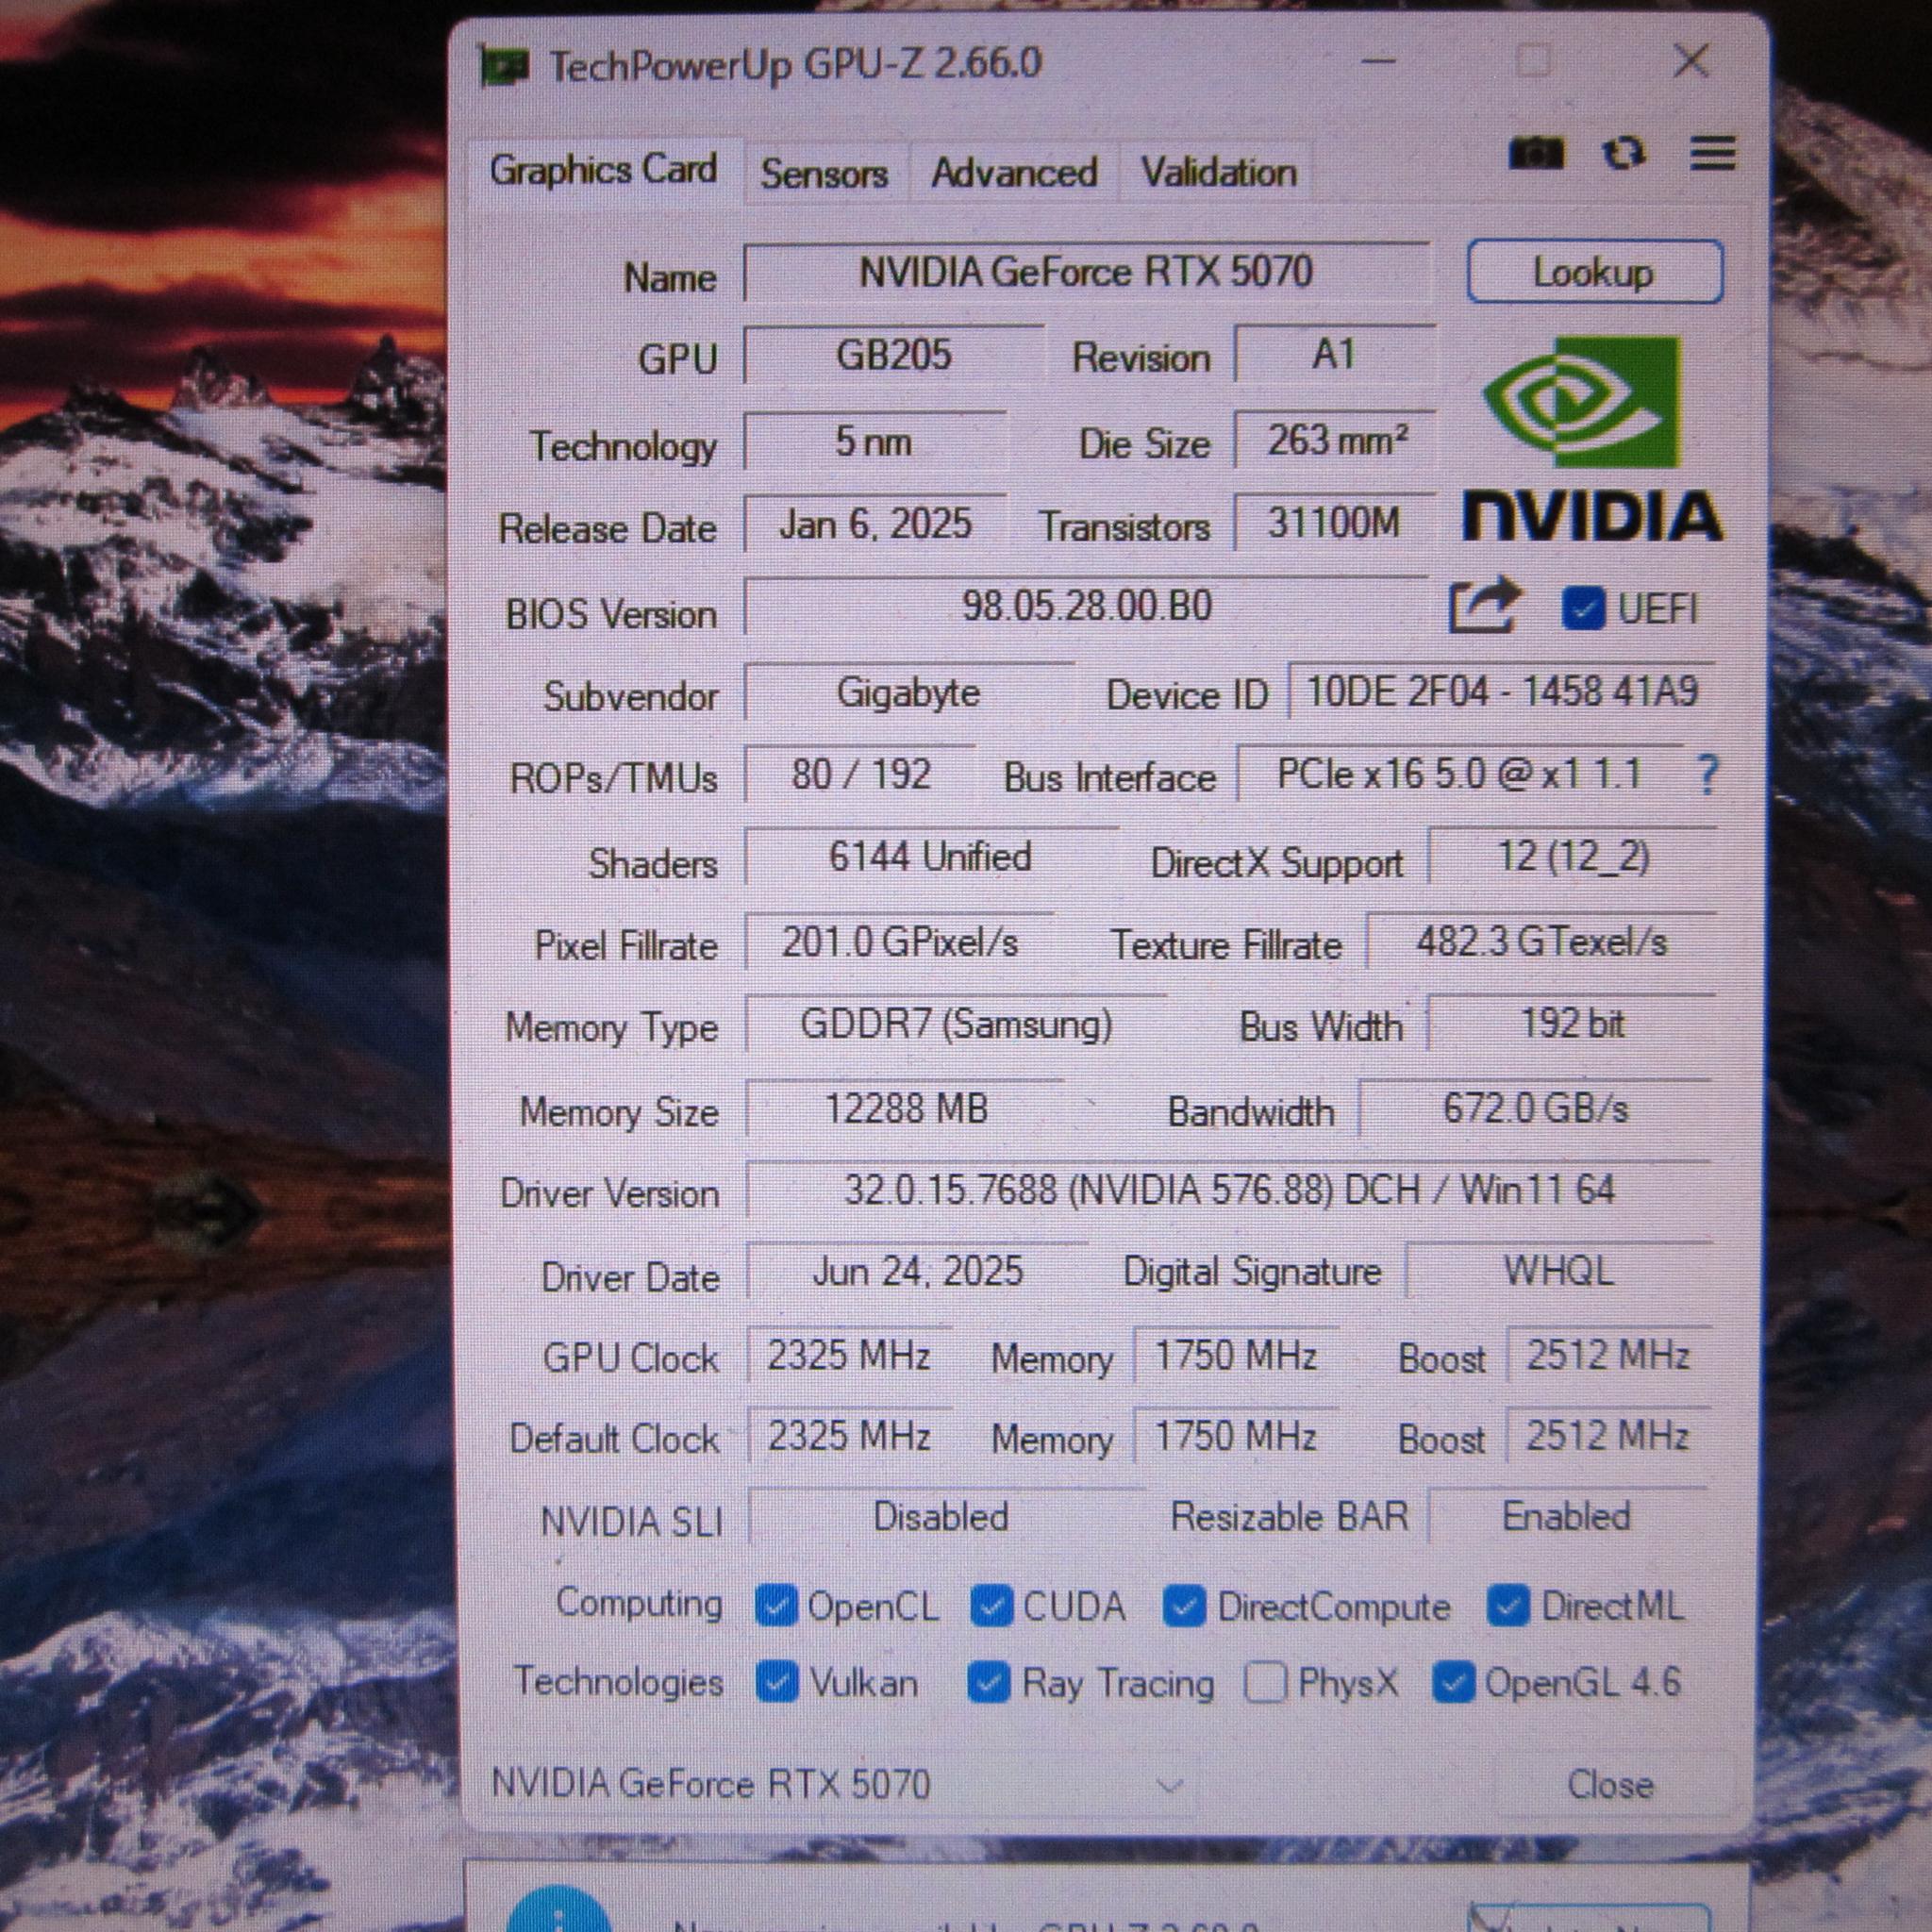Click the Device ID field 10DE 2F04

(1502, 691)
